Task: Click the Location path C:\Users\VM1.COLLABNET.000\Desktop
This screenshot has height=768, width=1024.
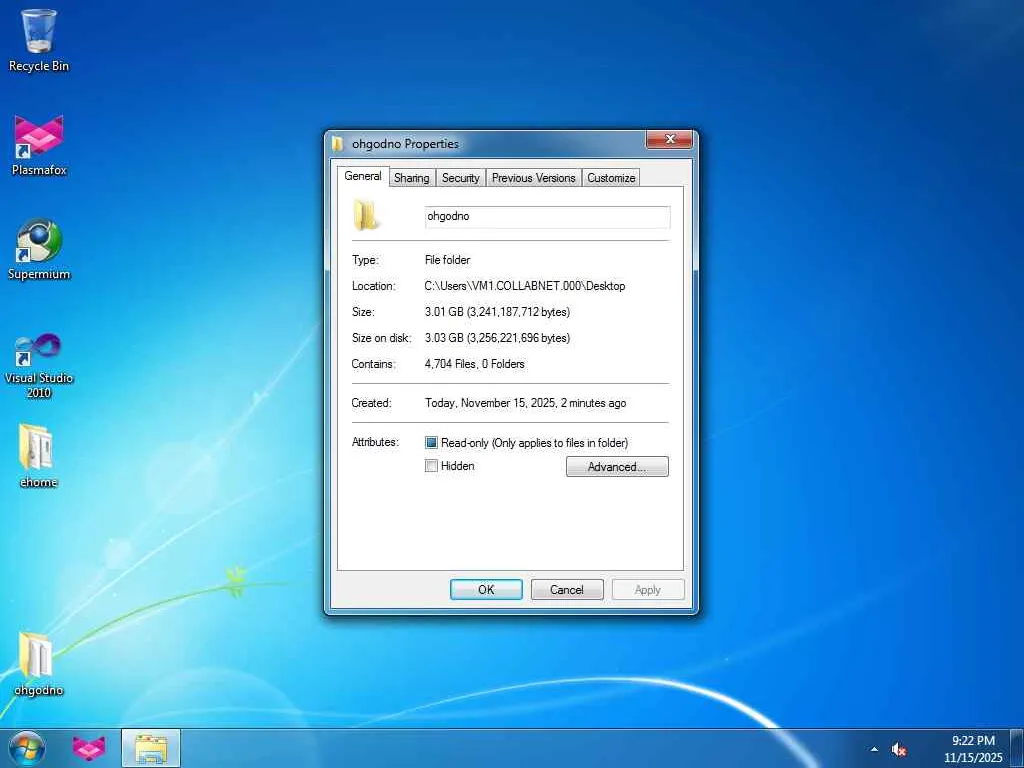Action: coord(524,286)
